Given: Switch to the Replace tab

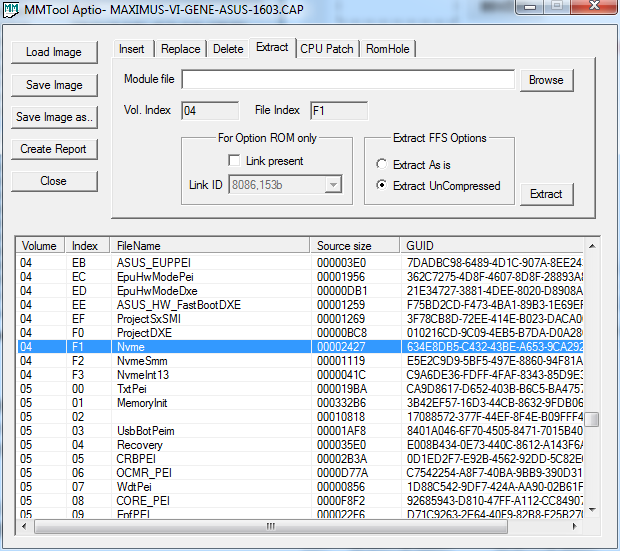Looking at the screenshot, I should (181, 49).
